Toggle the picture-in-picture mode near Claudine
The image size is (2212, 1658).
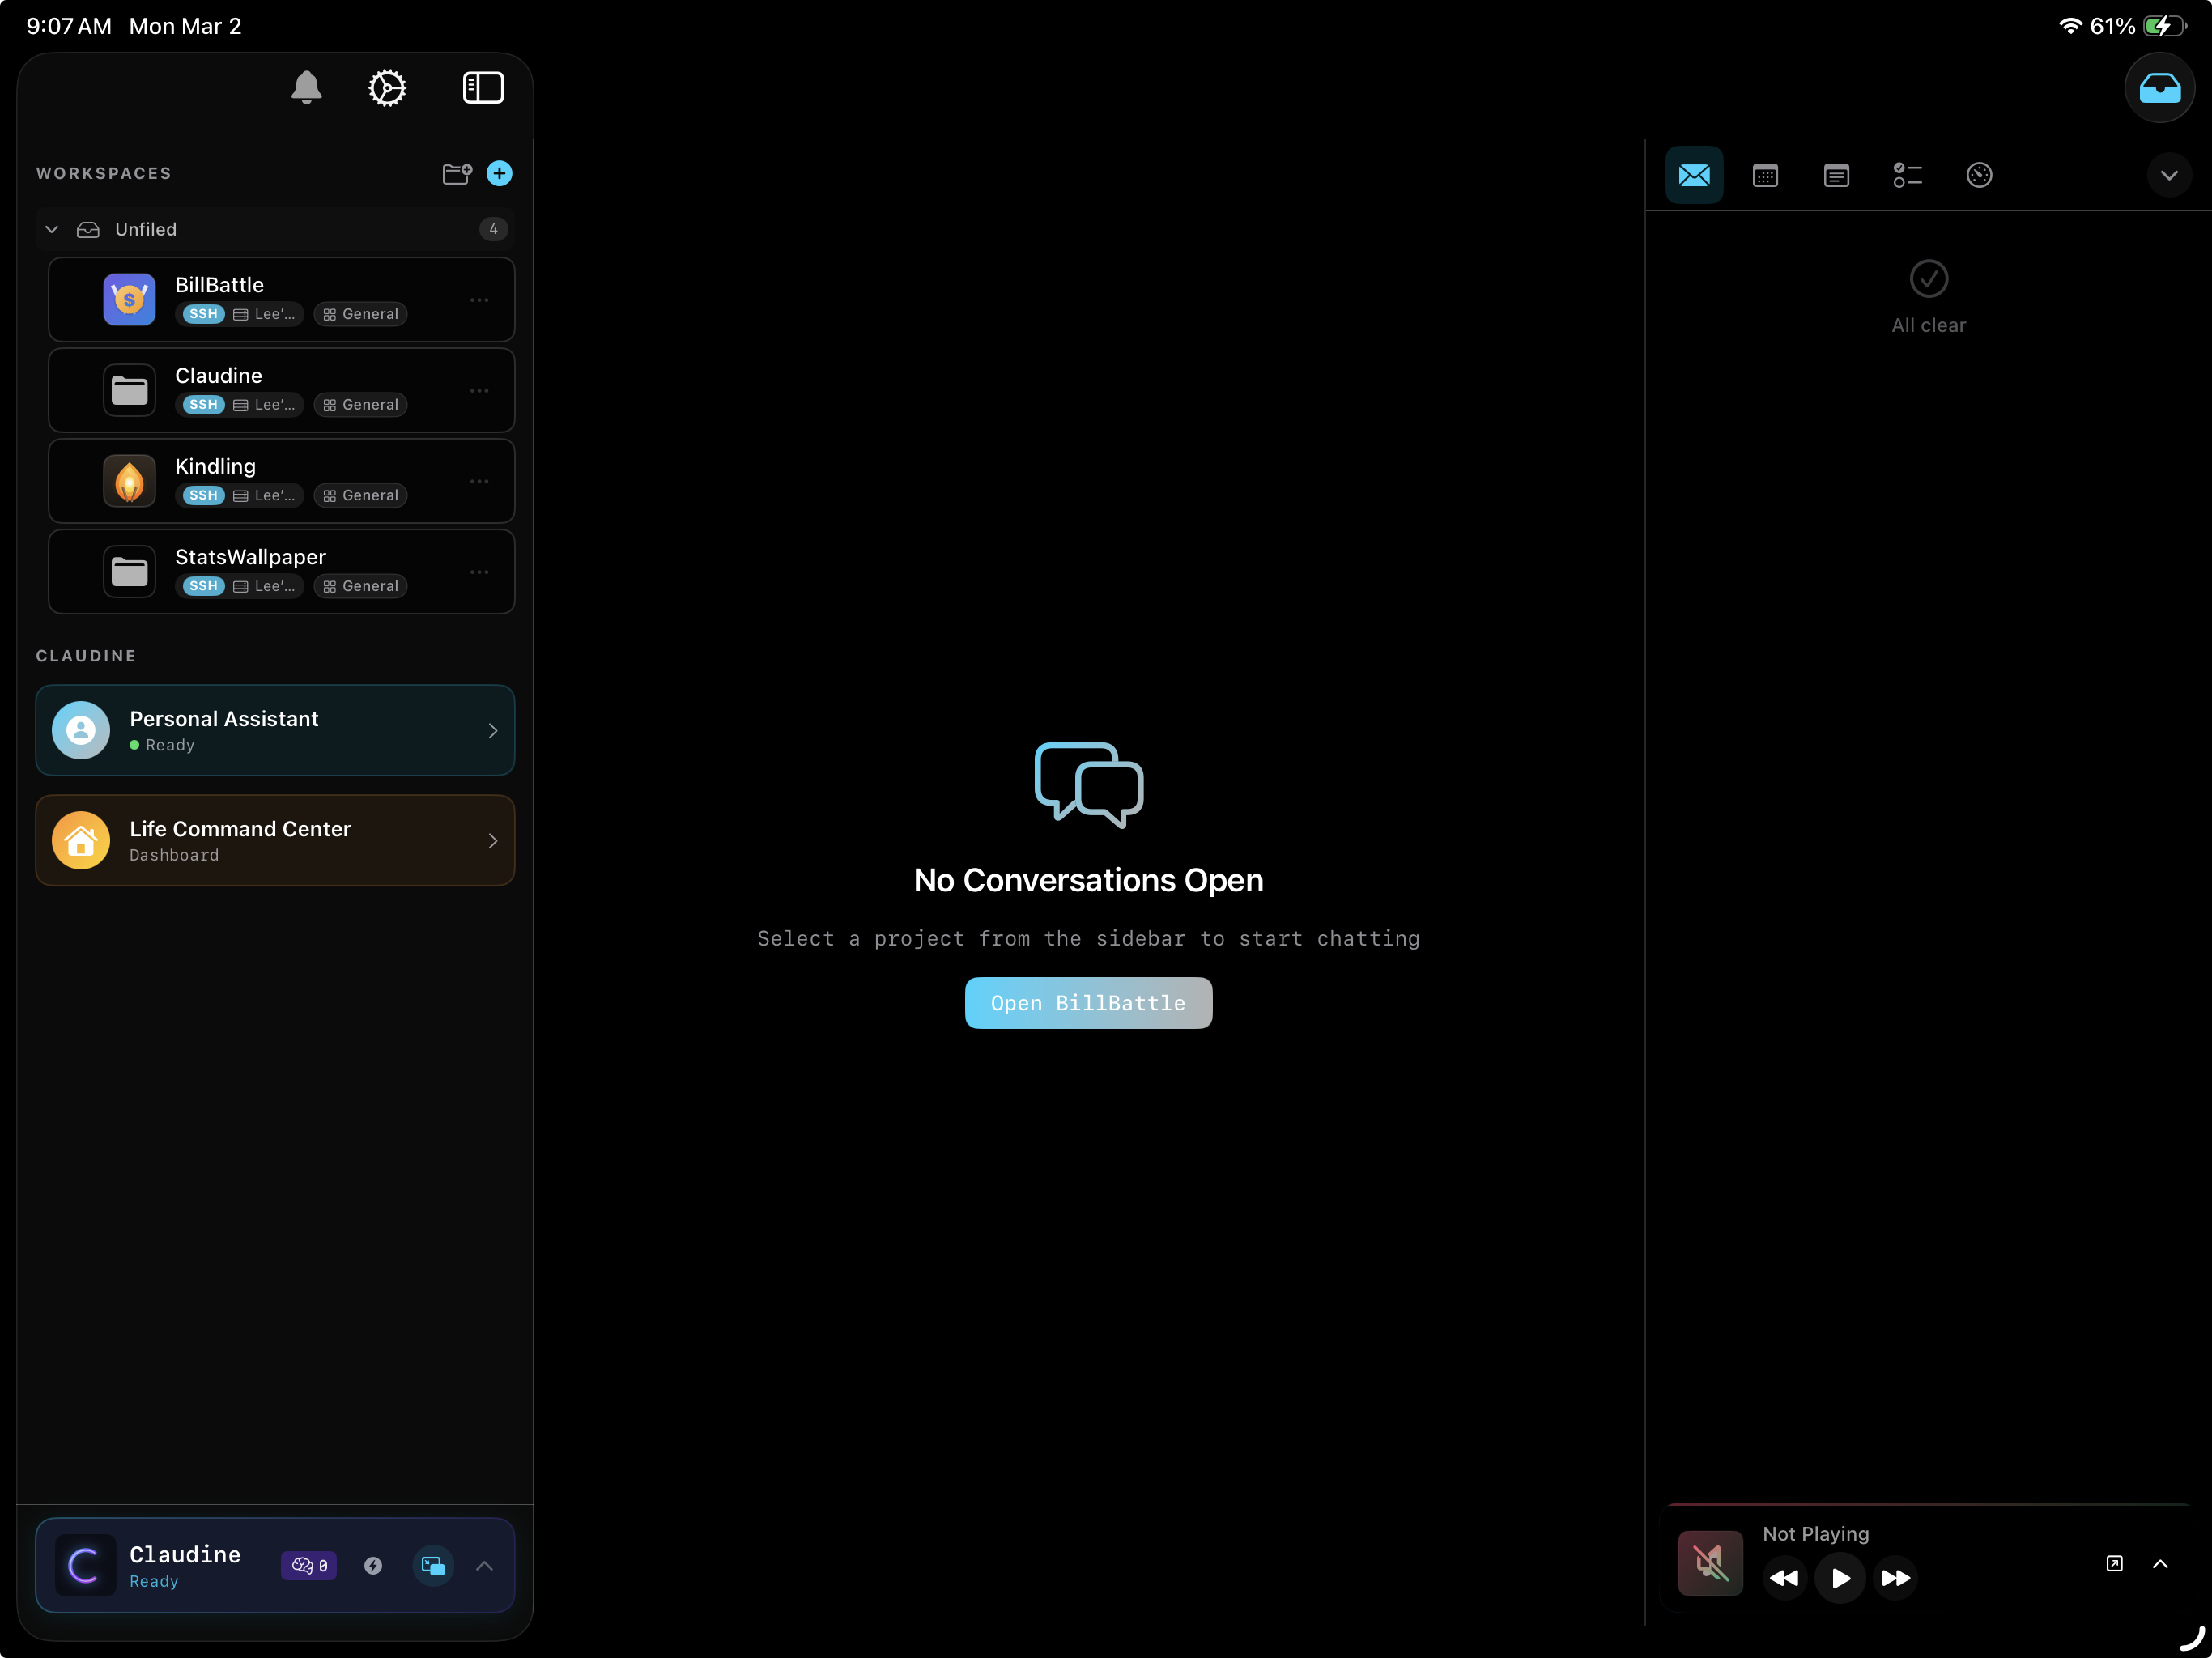(433, 1566)
